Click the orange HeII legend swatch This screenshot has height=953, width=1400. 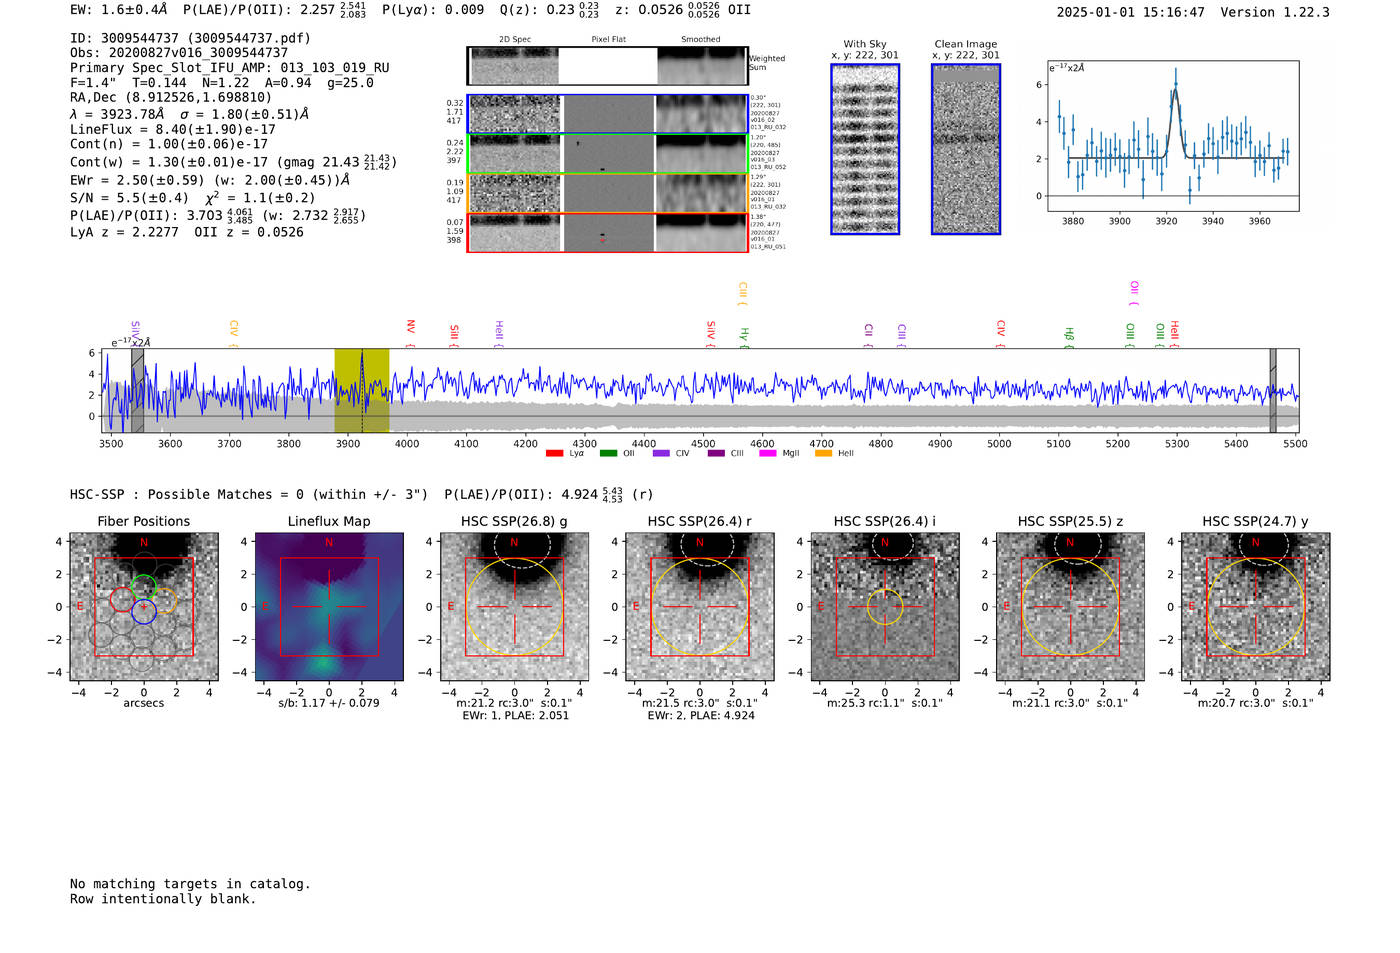tap(824, 453)
